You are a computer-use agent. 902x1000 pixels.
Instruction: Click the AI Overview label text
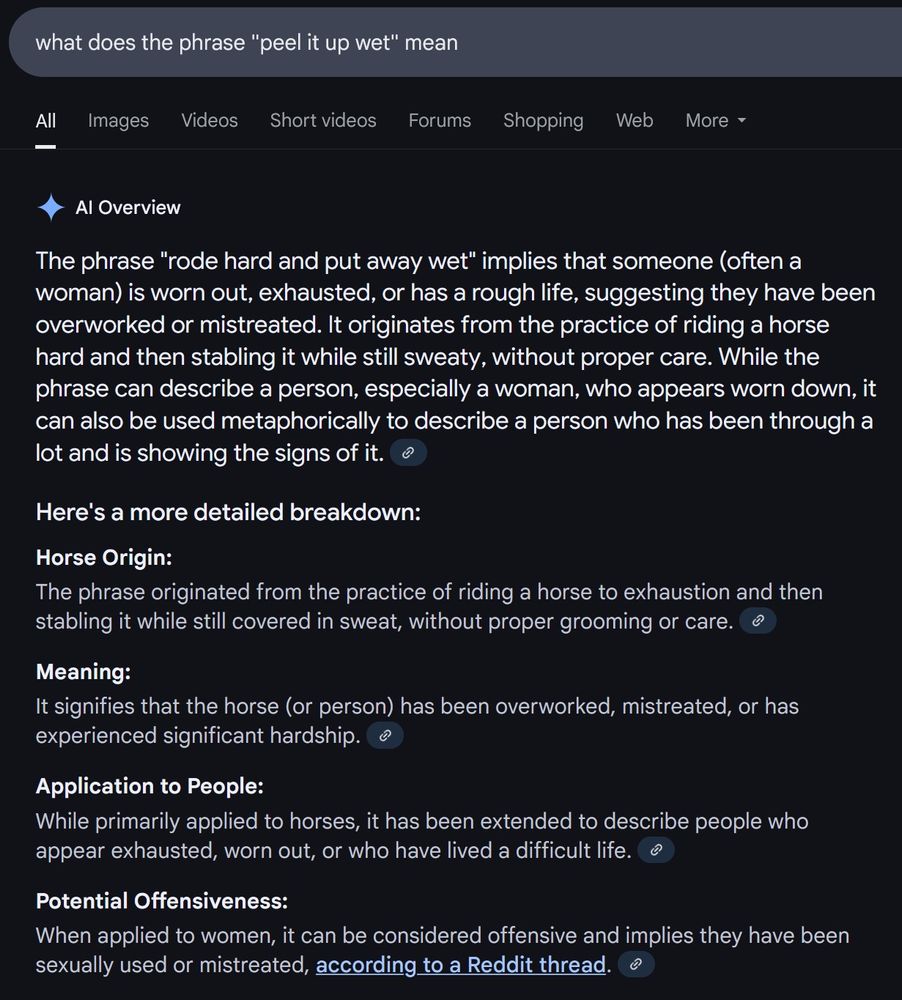130,207
